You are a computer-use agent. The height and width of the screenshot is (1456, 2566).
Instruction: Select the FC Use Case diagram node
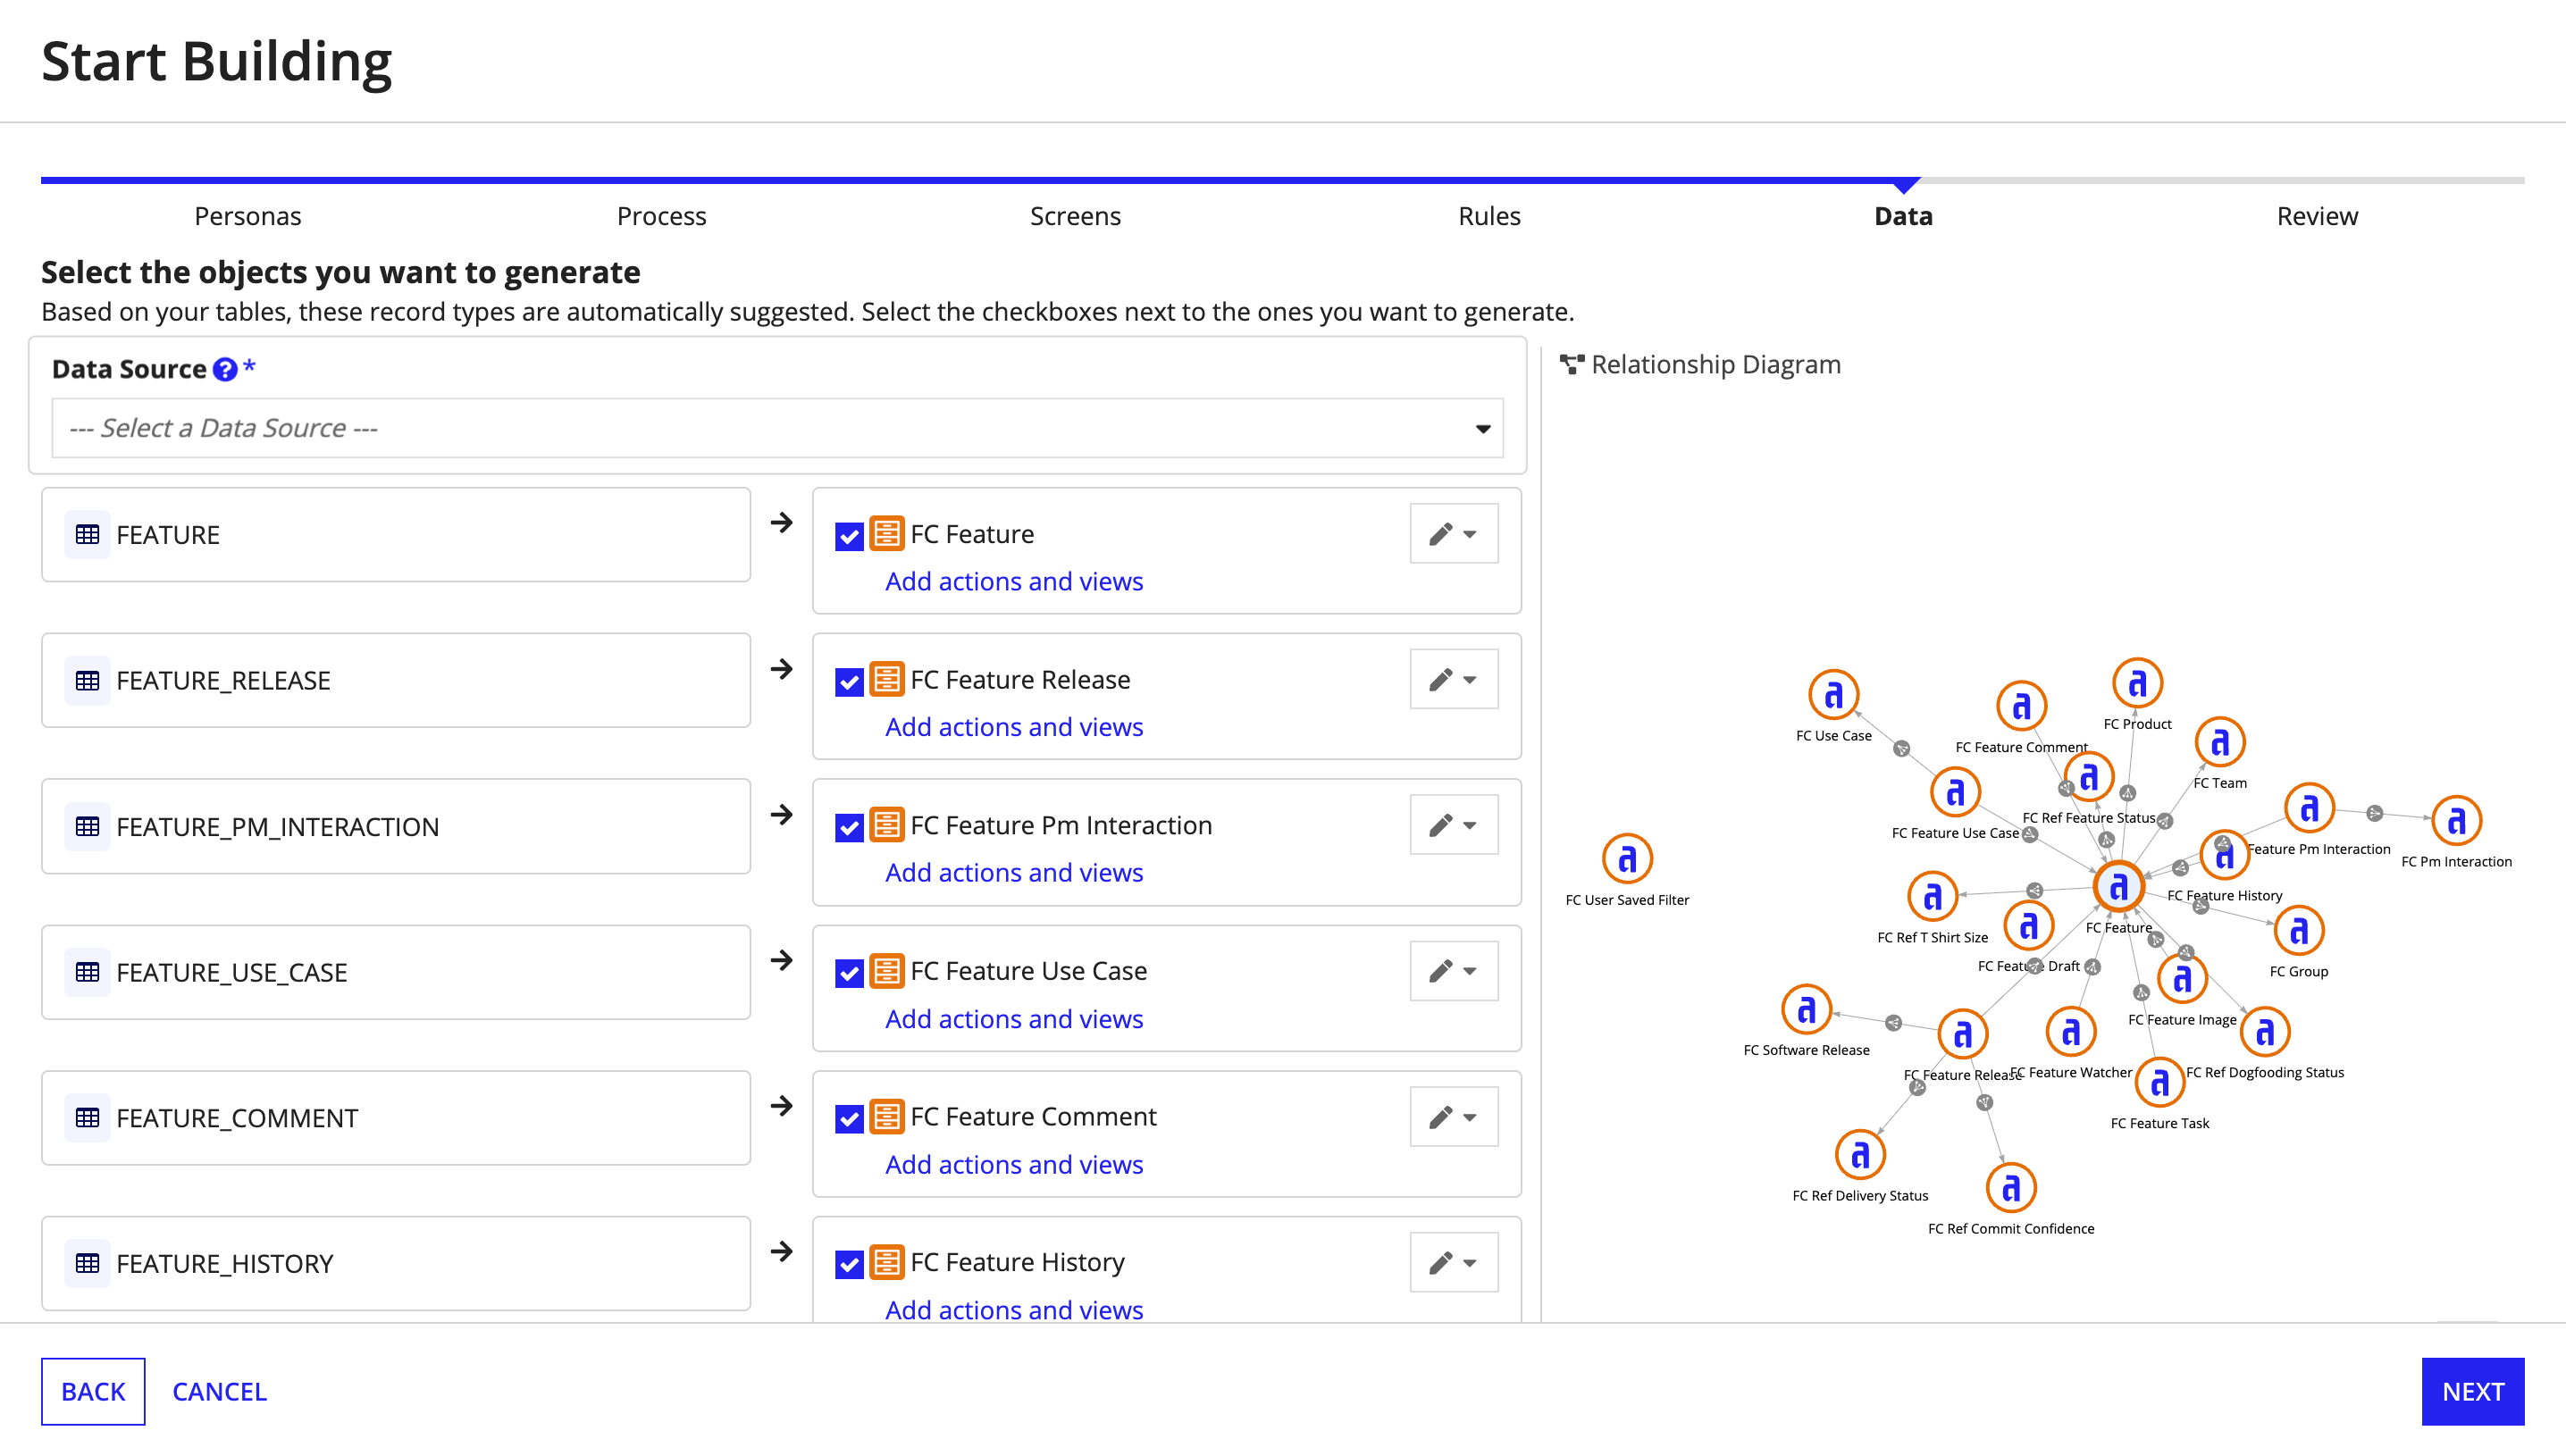(x=1833, y=694)
